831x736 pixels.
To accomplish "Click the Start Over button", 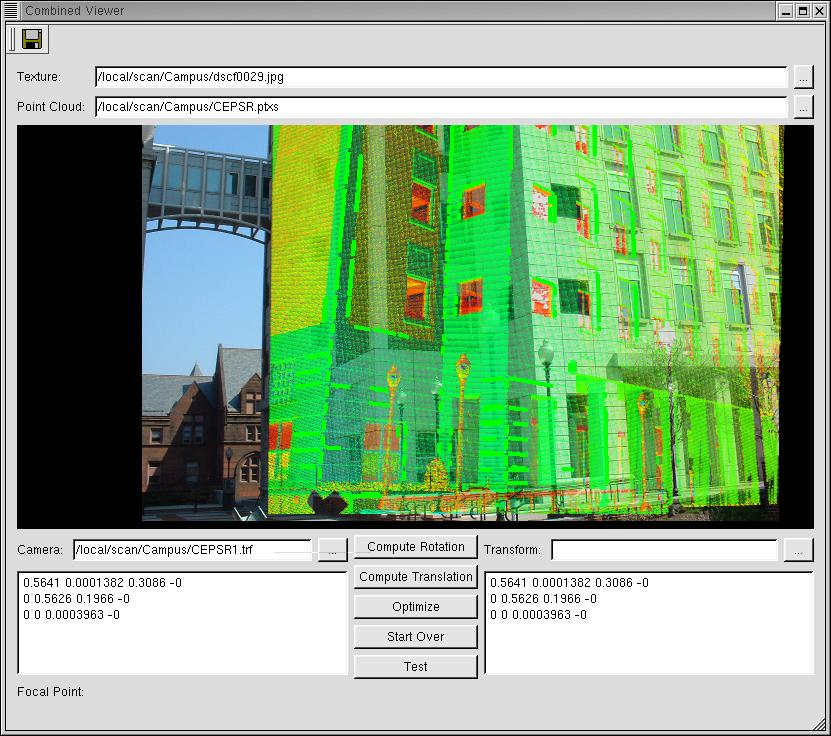I will (x=416, y=637).
